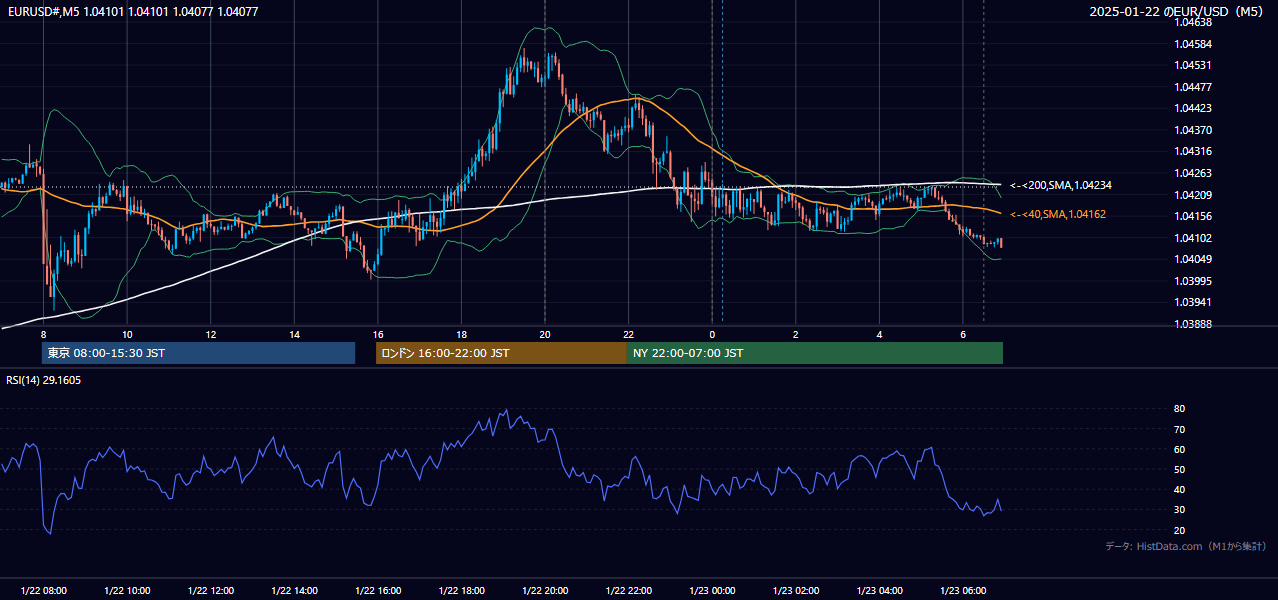Click the 1.04477 price axis label
The image size is (1278, 600).
point(1193,87)
